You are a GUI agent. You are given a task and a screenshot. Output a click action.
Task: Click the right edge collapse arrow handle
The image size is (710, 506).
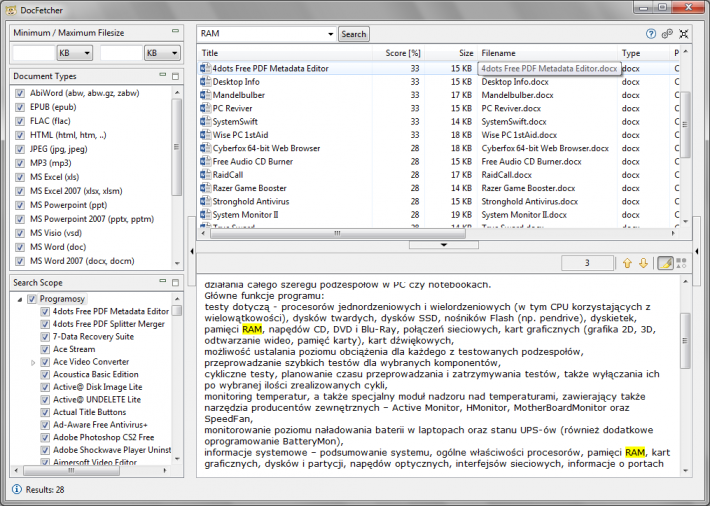point(697,251)
